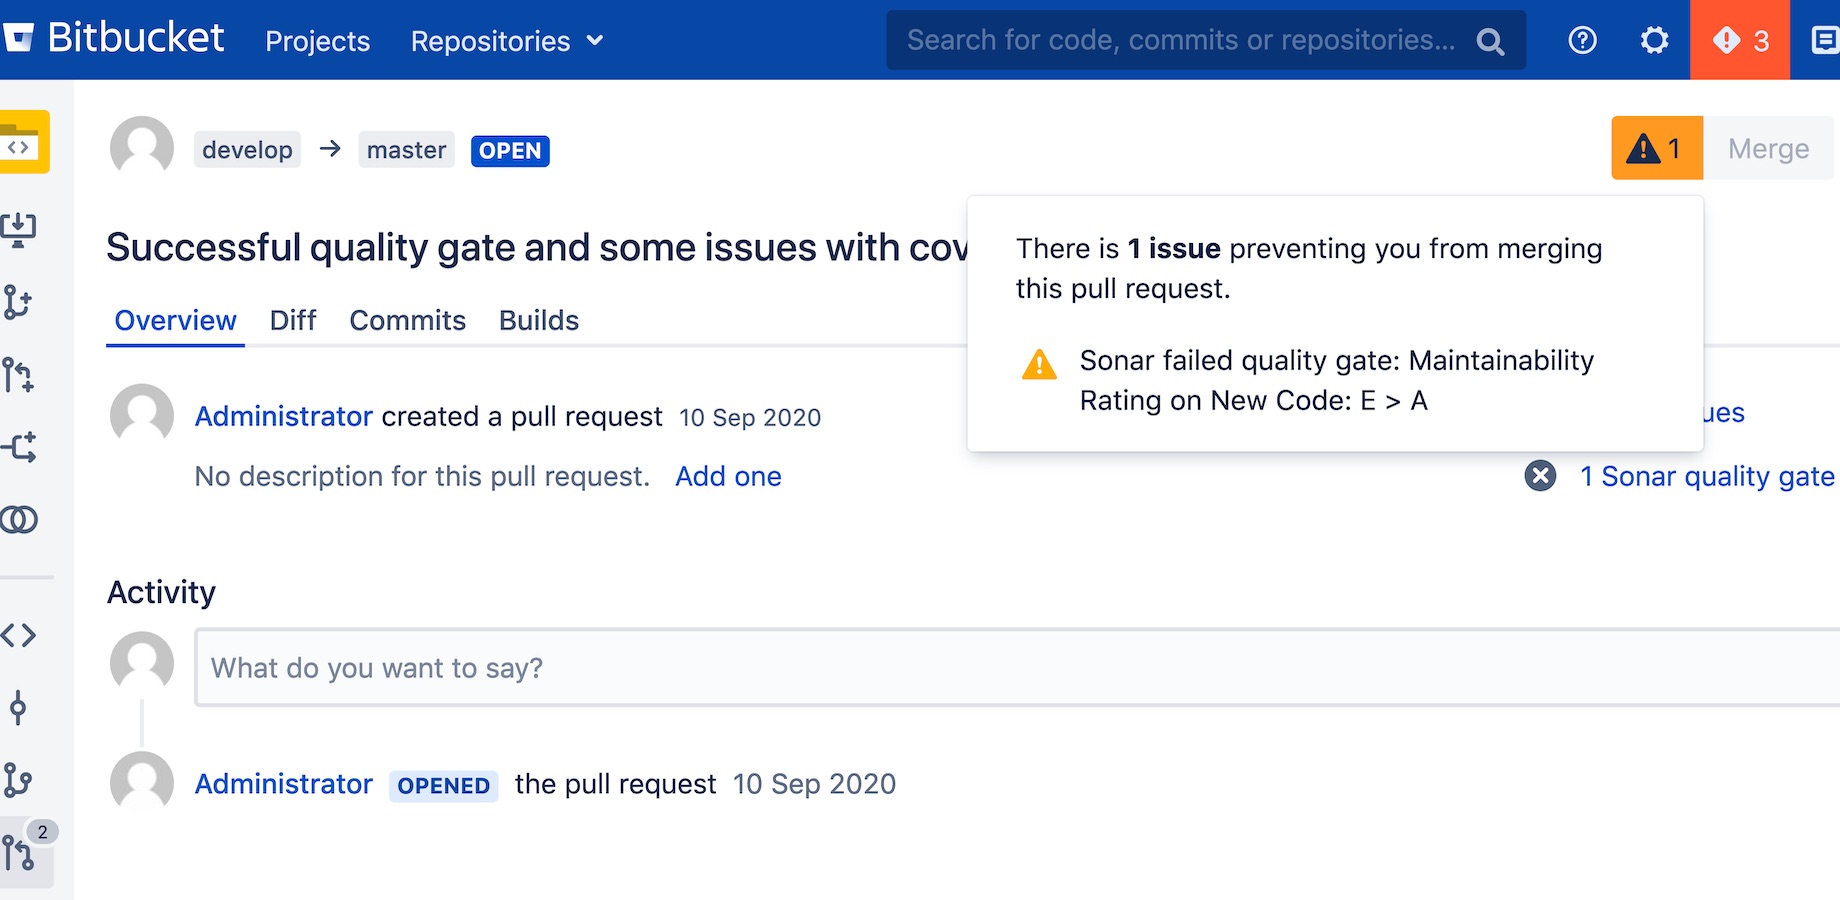The width and height of the screenshot is (1840, 900).
Task: Switch to the Commits tab
Action: [x=407, y=320]
